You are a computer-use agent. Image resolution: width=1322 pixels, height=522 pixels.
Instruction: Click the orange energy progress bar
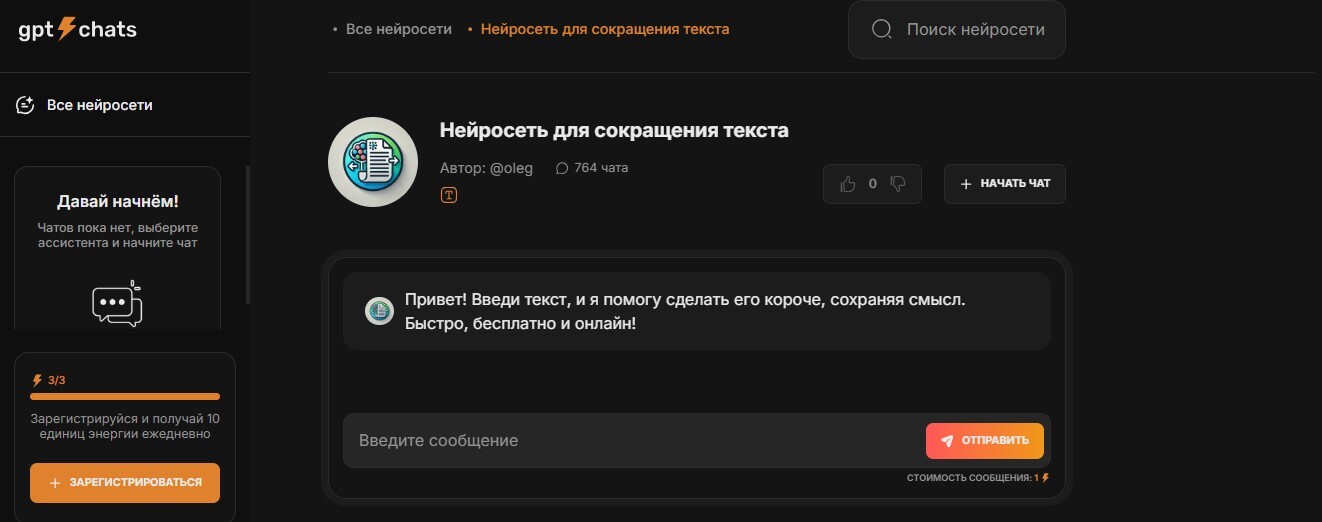(x=125, y=397)
